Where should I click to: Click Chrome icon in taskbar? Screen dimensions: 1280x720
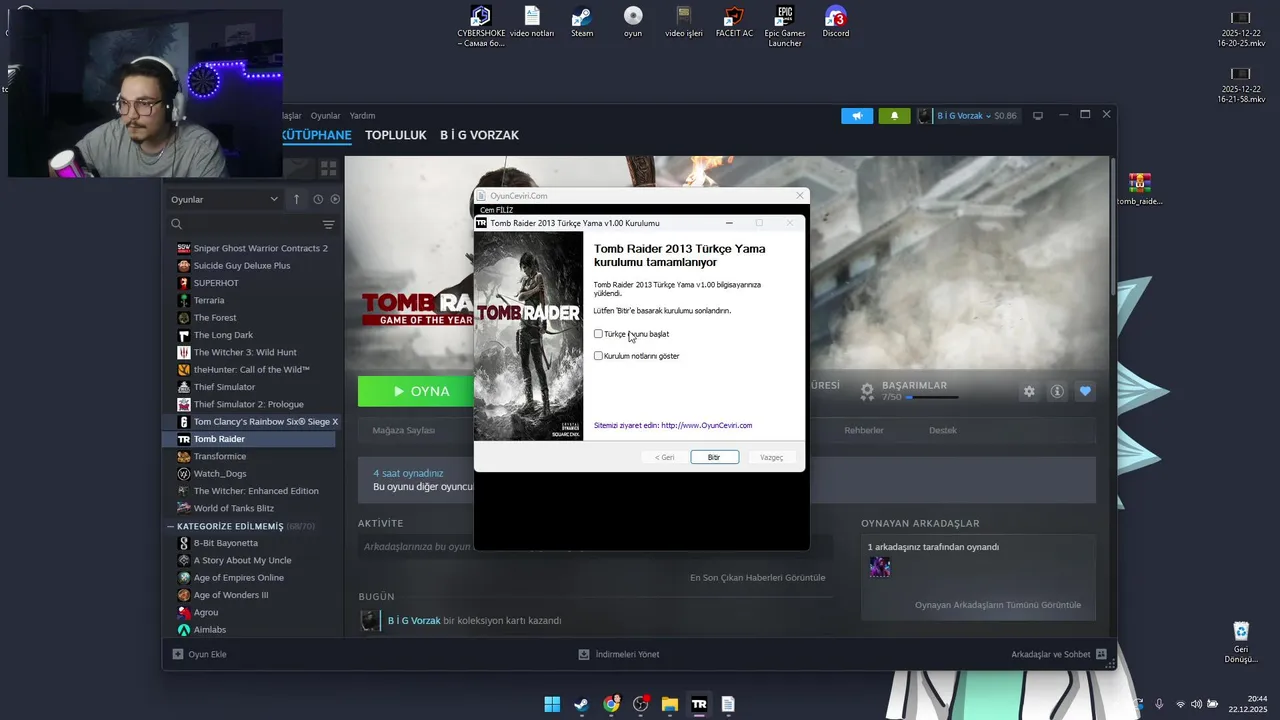611,704
